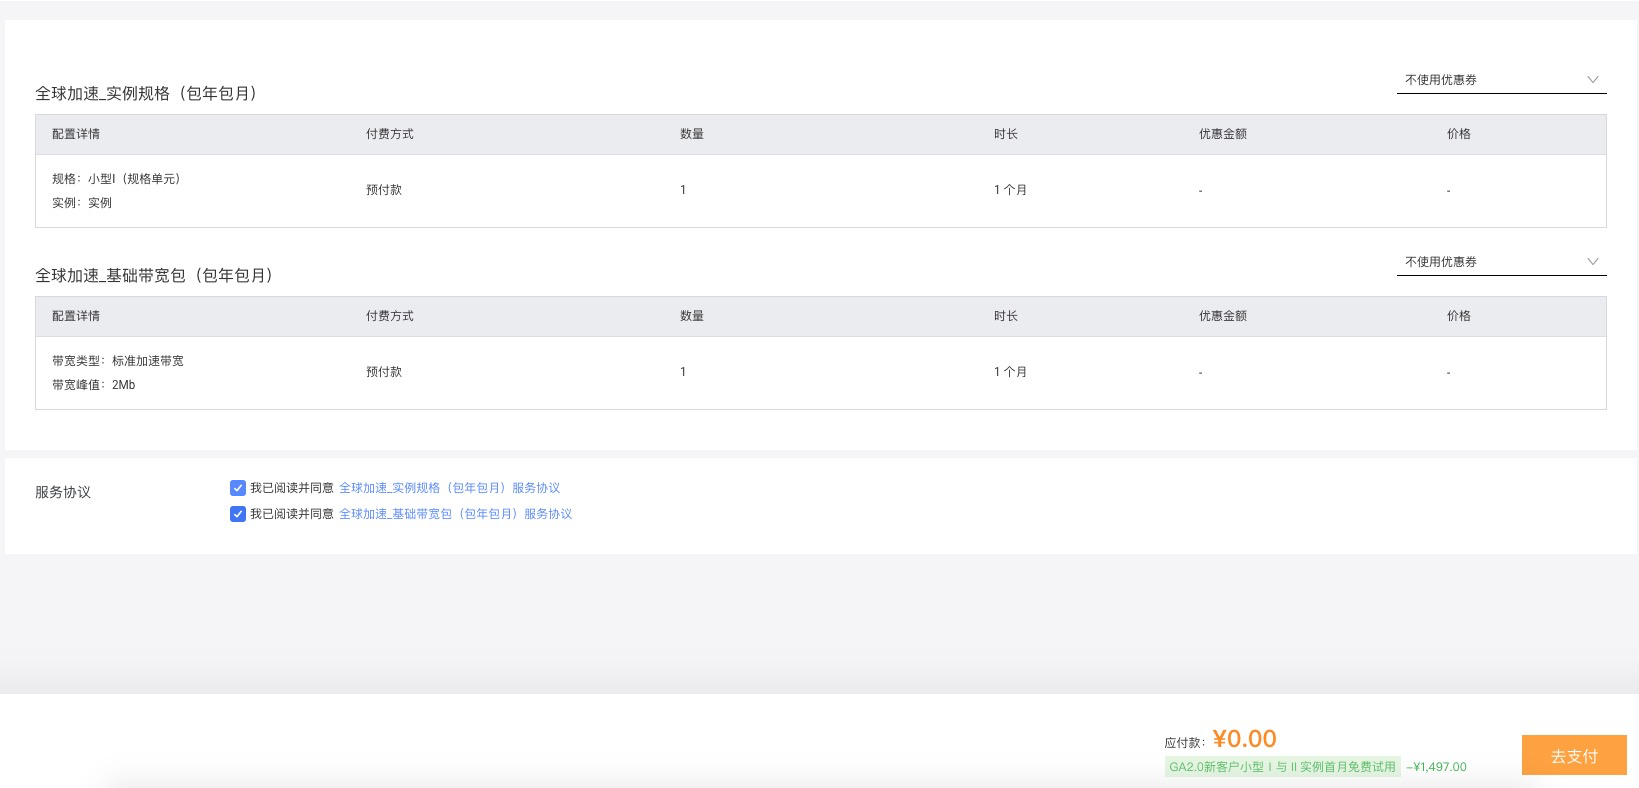This screenshot has height=788, width=1639.
Task: Click the green GA2.0 free trial promo tag
Action: pos(1282,767)
